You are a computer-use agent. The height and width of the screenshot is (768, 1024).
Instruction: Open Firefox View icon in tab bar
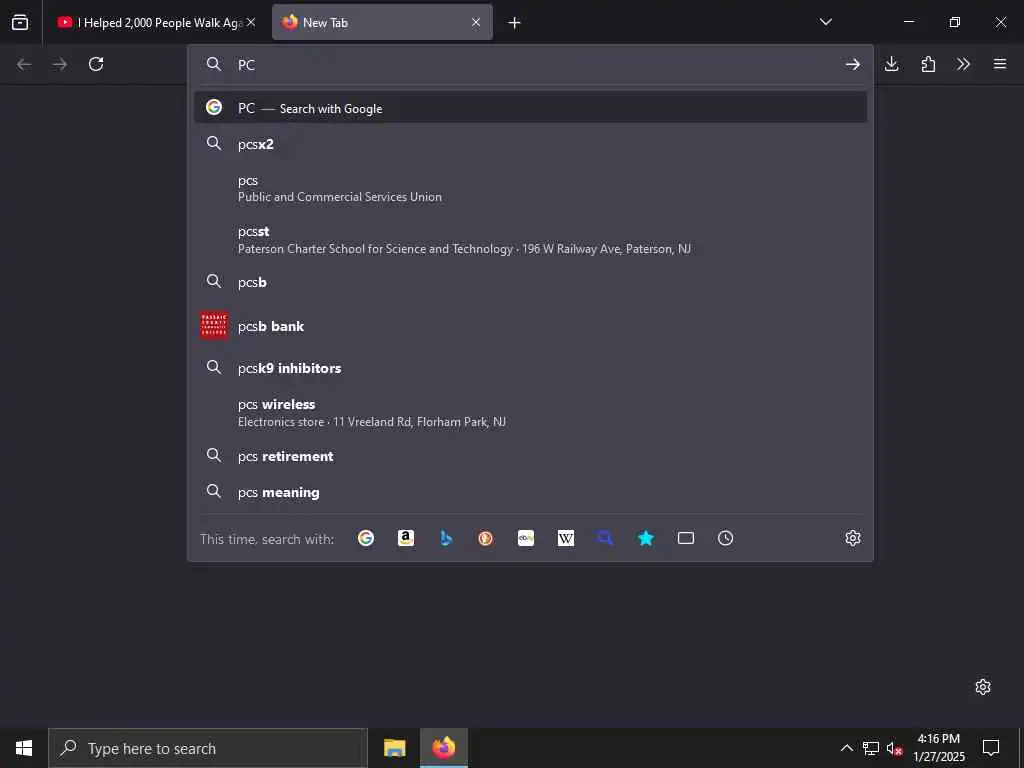pyautogui.click(x=20, y=22)
